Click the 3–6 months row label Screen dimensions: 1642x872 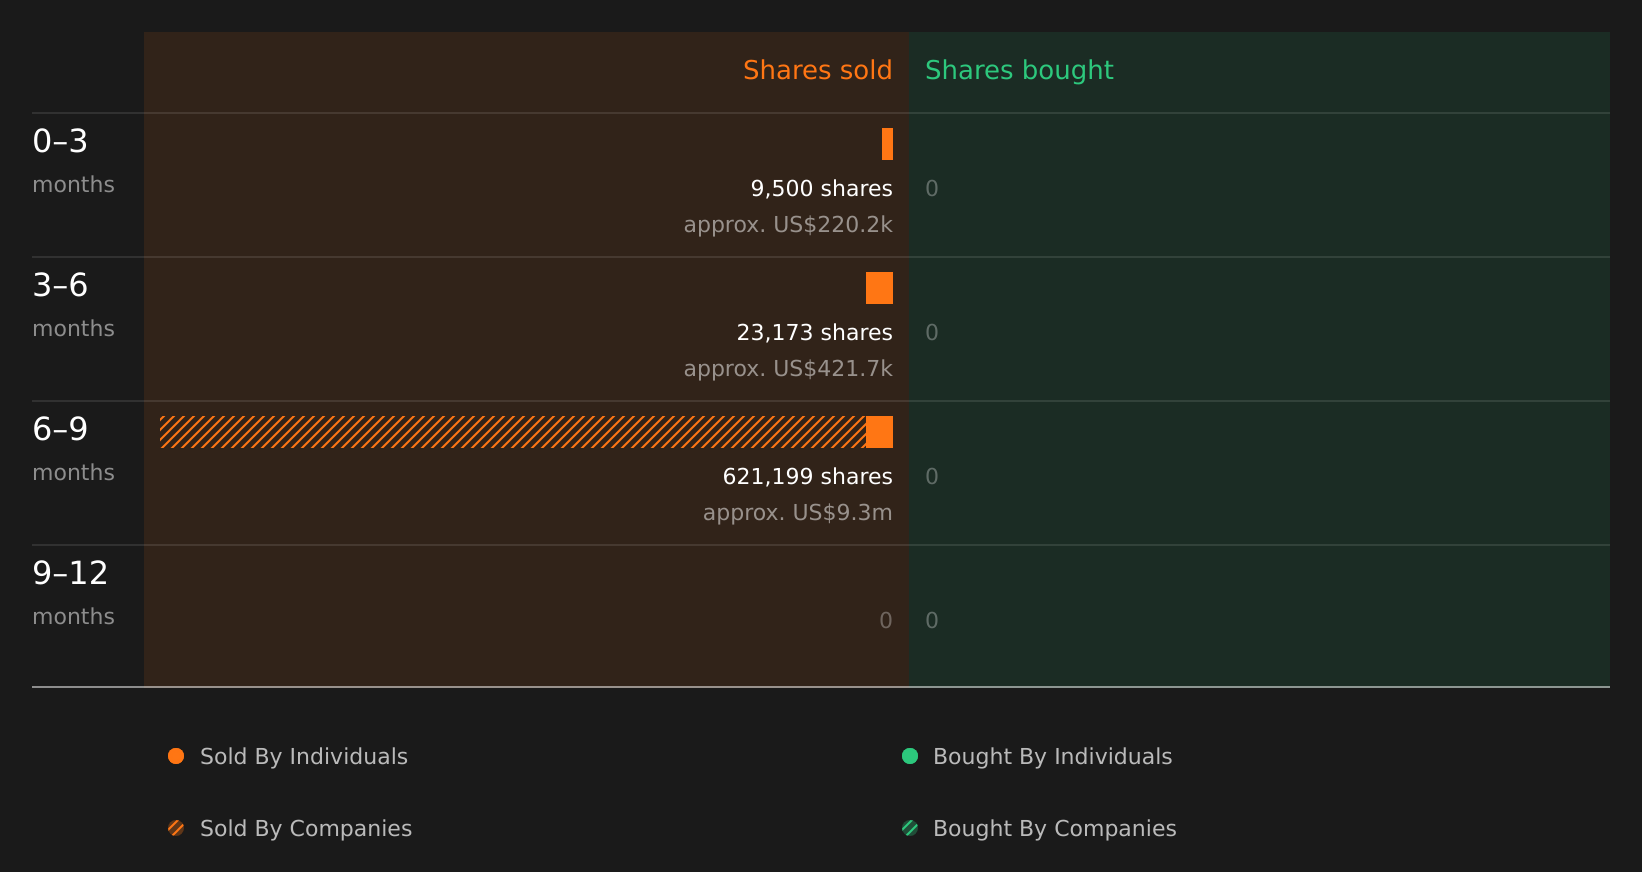73,305
